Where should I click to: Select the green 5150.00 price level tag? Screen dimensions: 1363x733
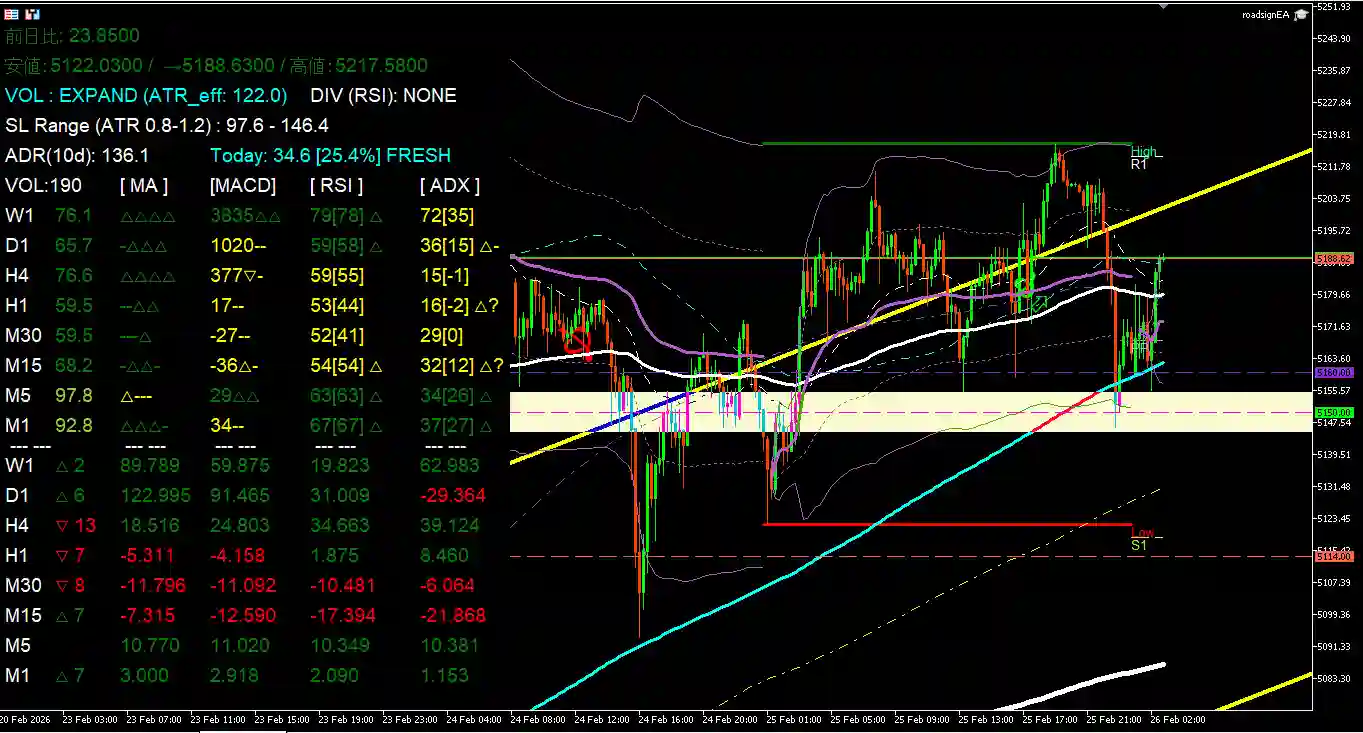point(1333,412)
